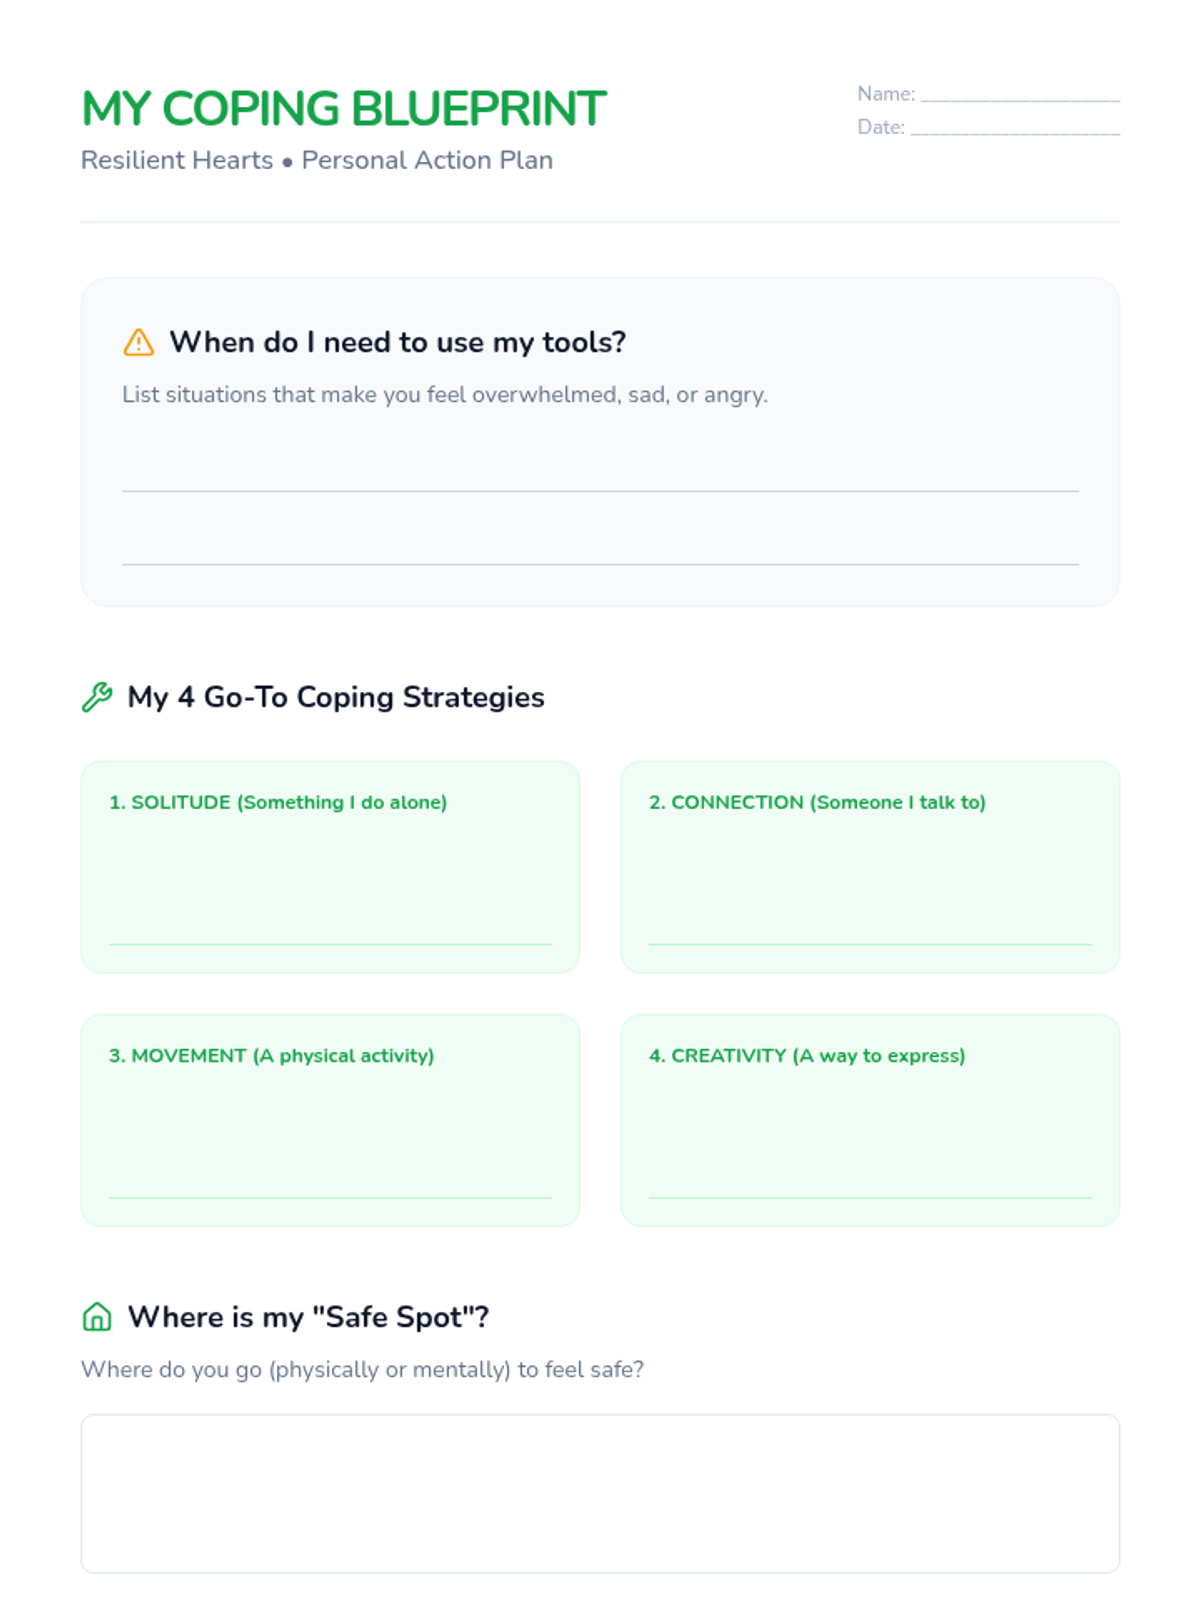Image resolution: width=1200 pixels, height=1600 pixels.
Task: Click the green house icon
Action: click(x=97, y=1317)
